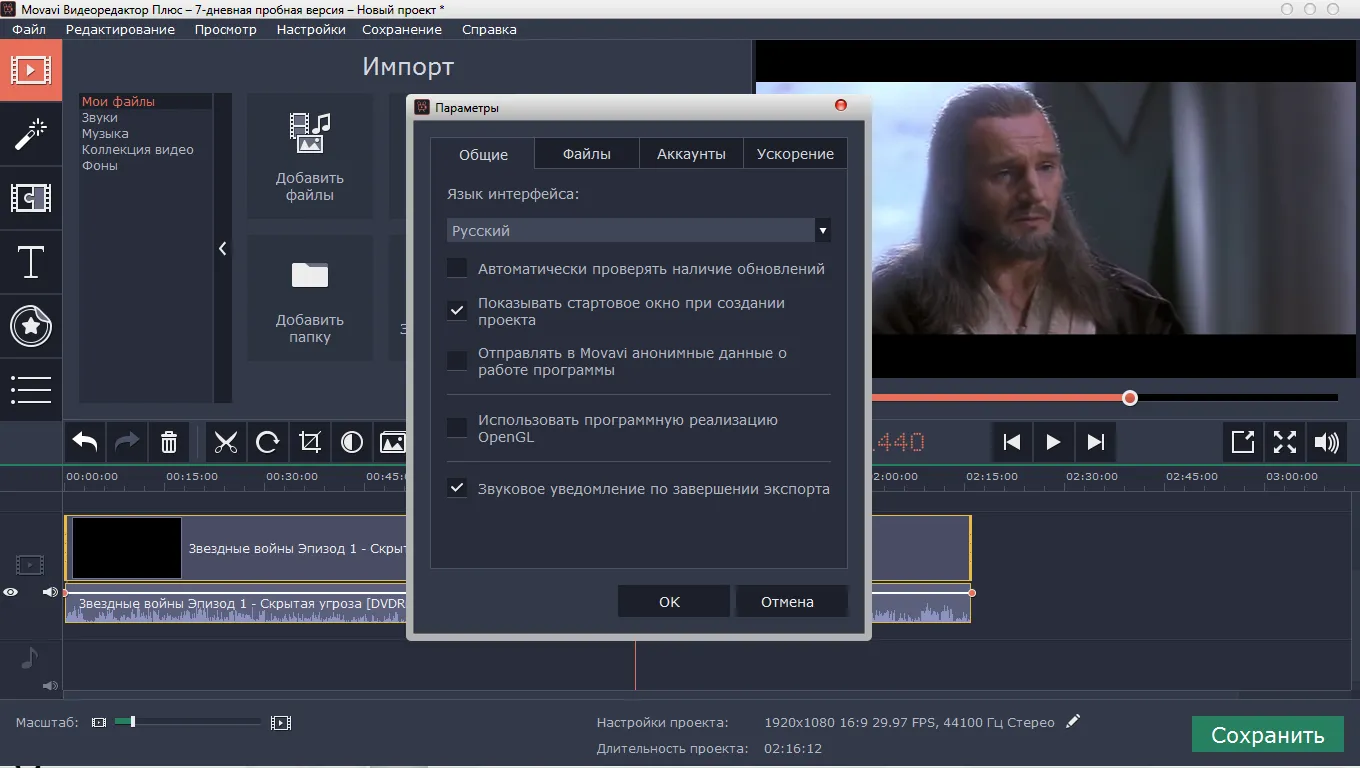Click the green Сохранить button

(1268, 735)
